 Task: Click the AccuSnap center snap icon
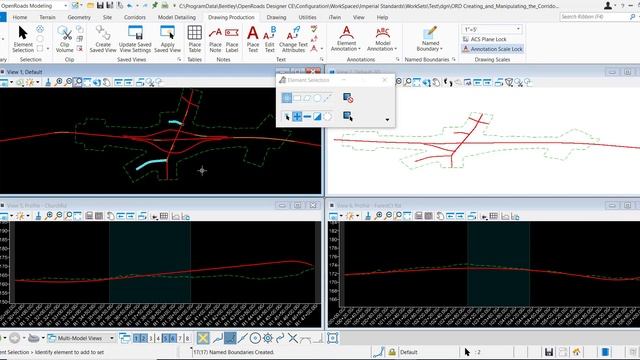(255, 338)
